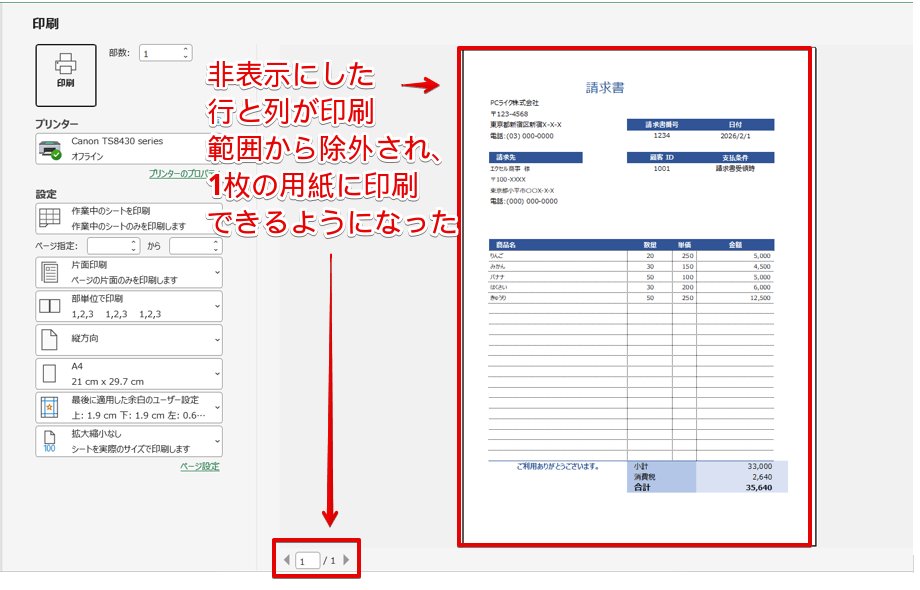This screenshot has height=590, width=920.
Task: Click the custom margins icon
Action: pos(49,407)
